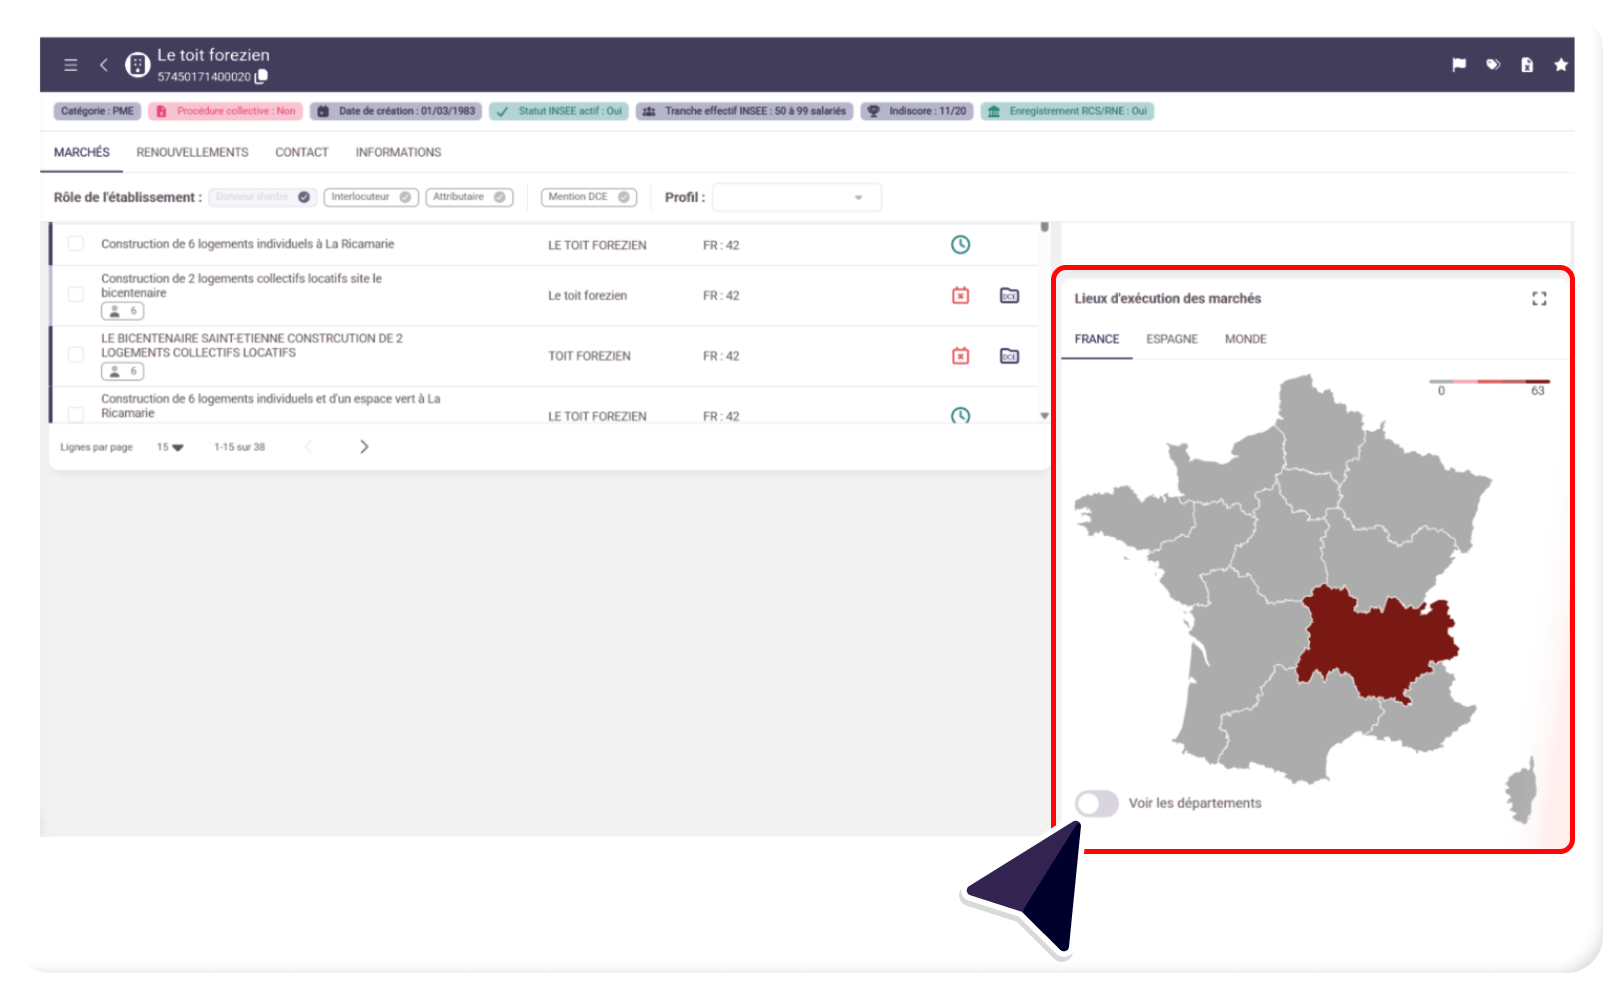Switch to the Renouvellements tab
1616x986 pixels.
(x=192, y=153)
